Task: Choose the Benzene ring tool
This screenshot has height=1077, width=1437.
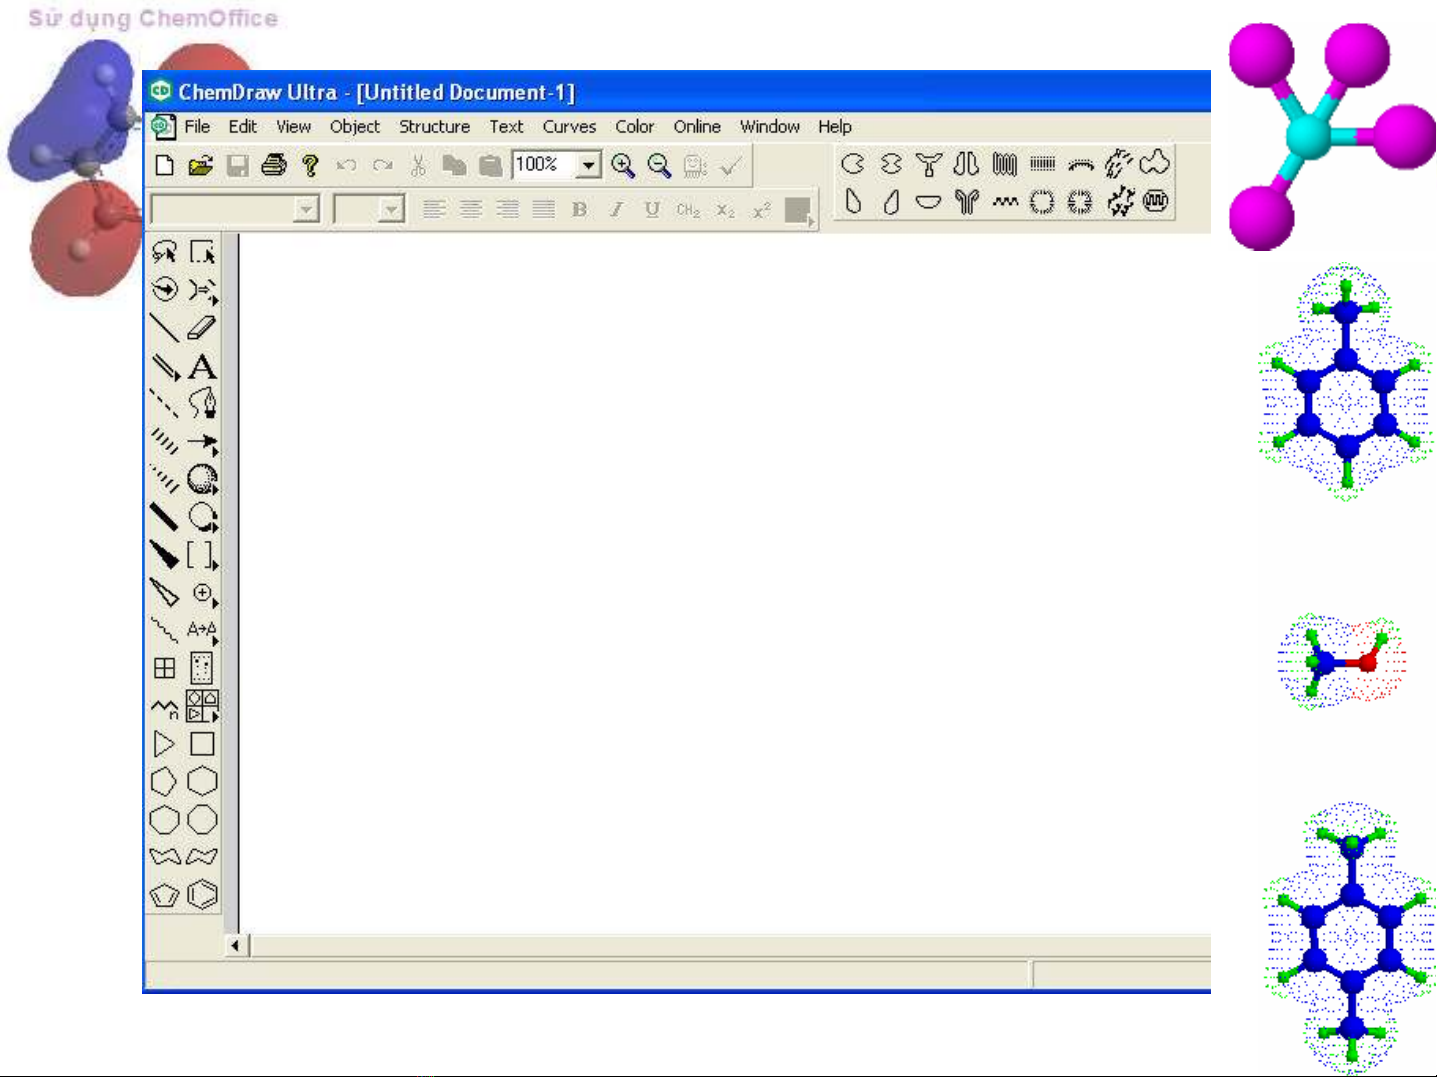Action: click(x=202, y=895)
